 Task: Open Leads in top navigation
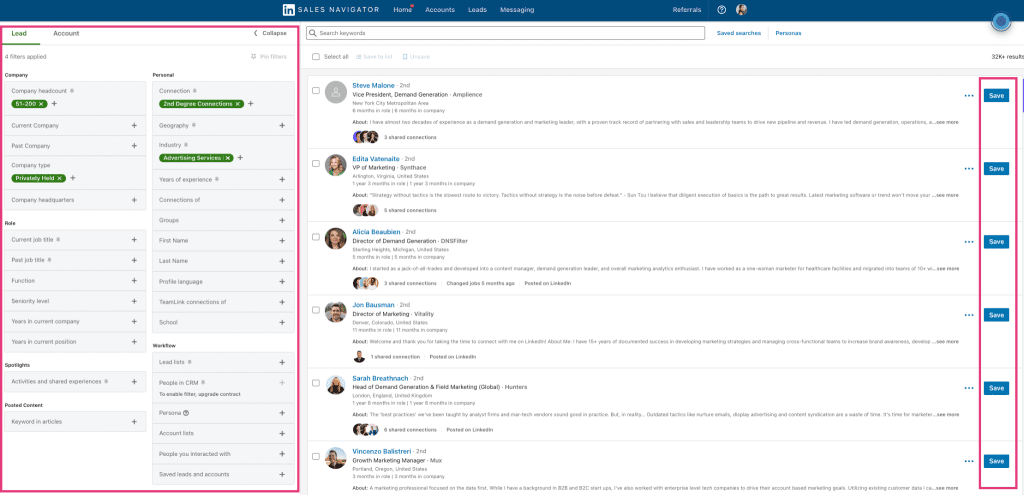(x=477, y=10)
